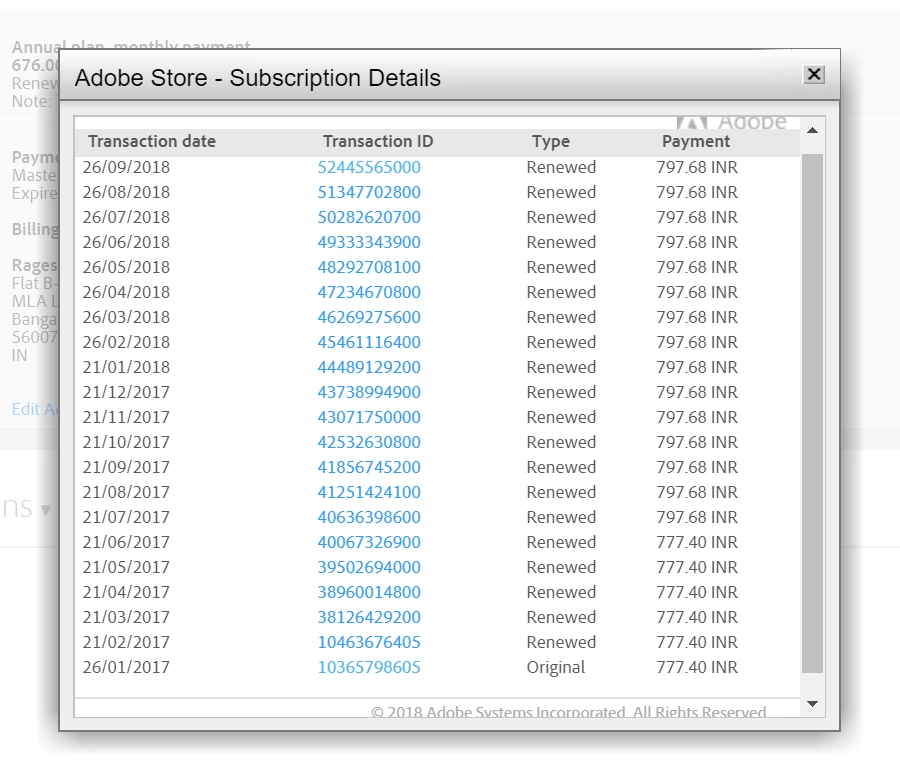Open transaction ID 50282620700
The width and height of the screenshot is (900, 777).
[369, 217]
